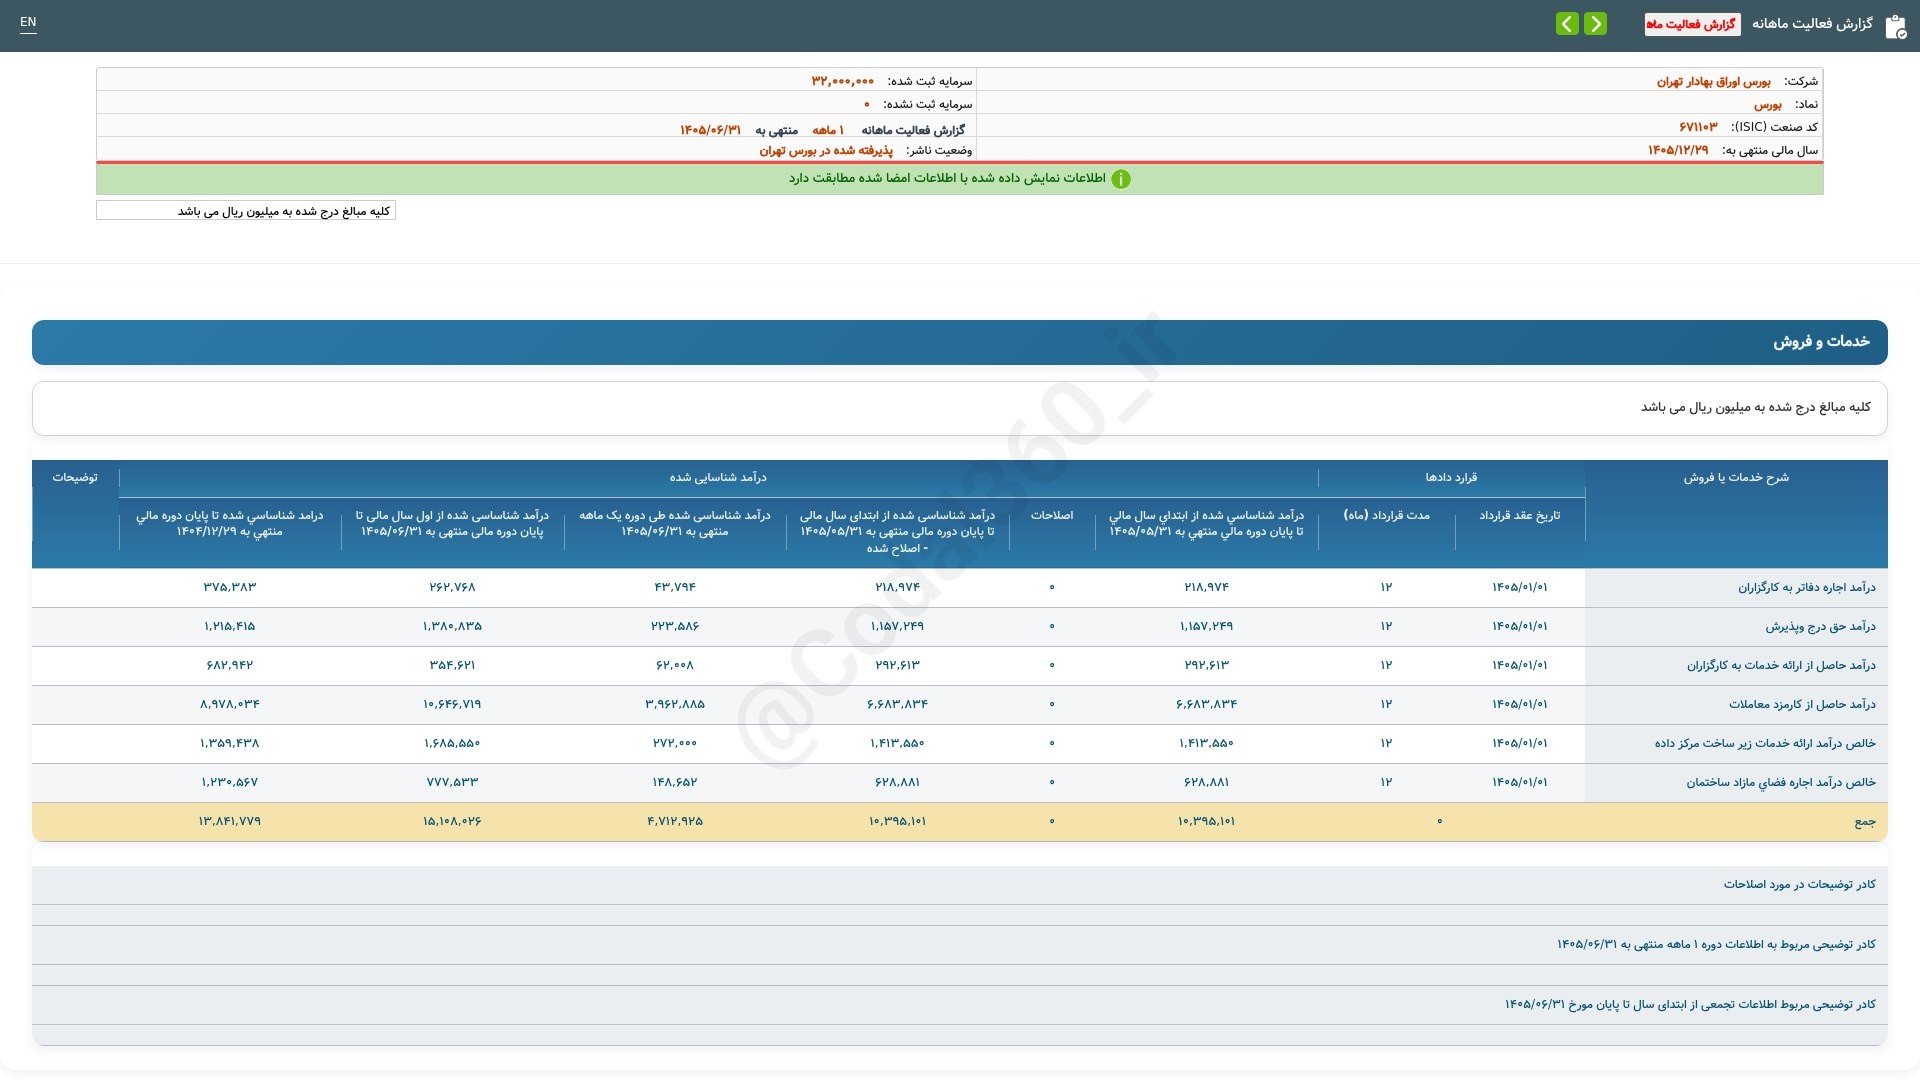Click the green right-pointing chevron arrow

(x=1595, y=23)
